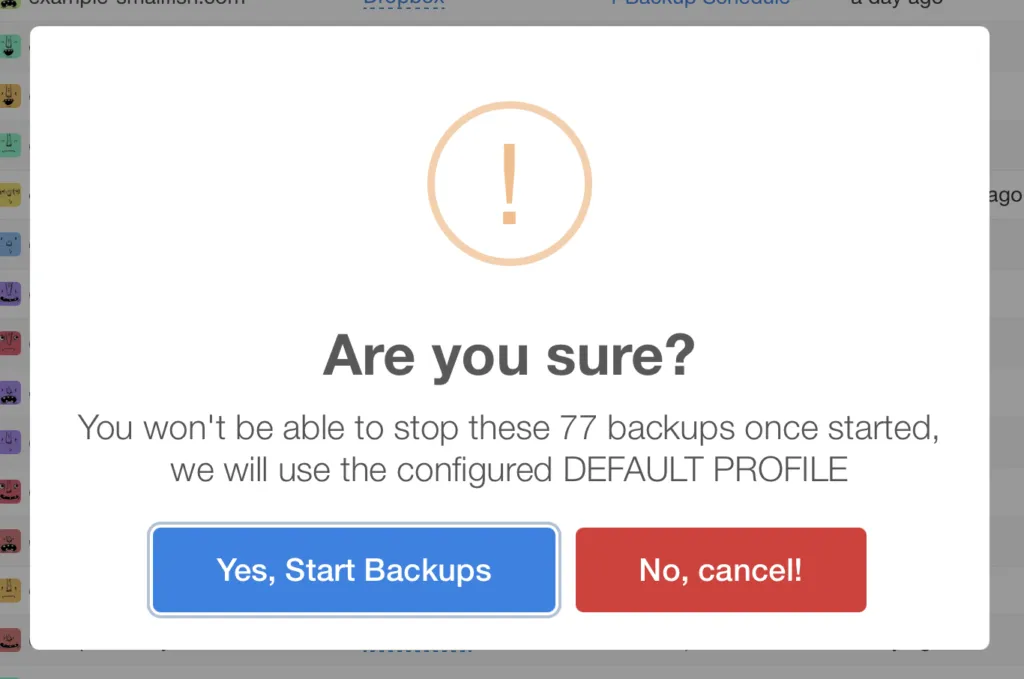Click the blue avatar icon in the sidebar

[9, 243]
